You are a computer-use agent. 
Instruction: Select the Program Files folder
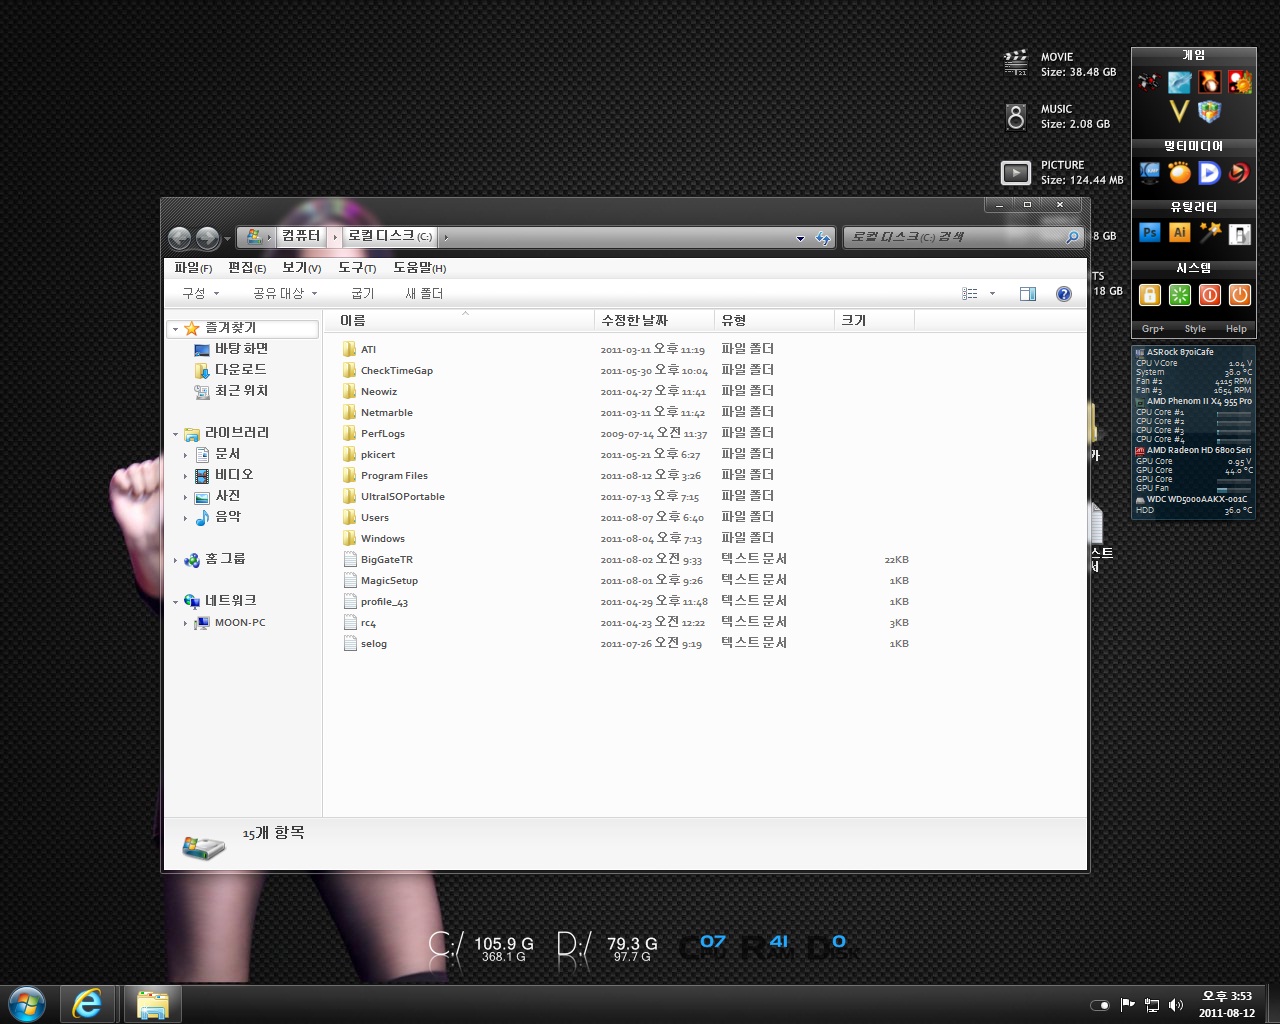point(394,476)
